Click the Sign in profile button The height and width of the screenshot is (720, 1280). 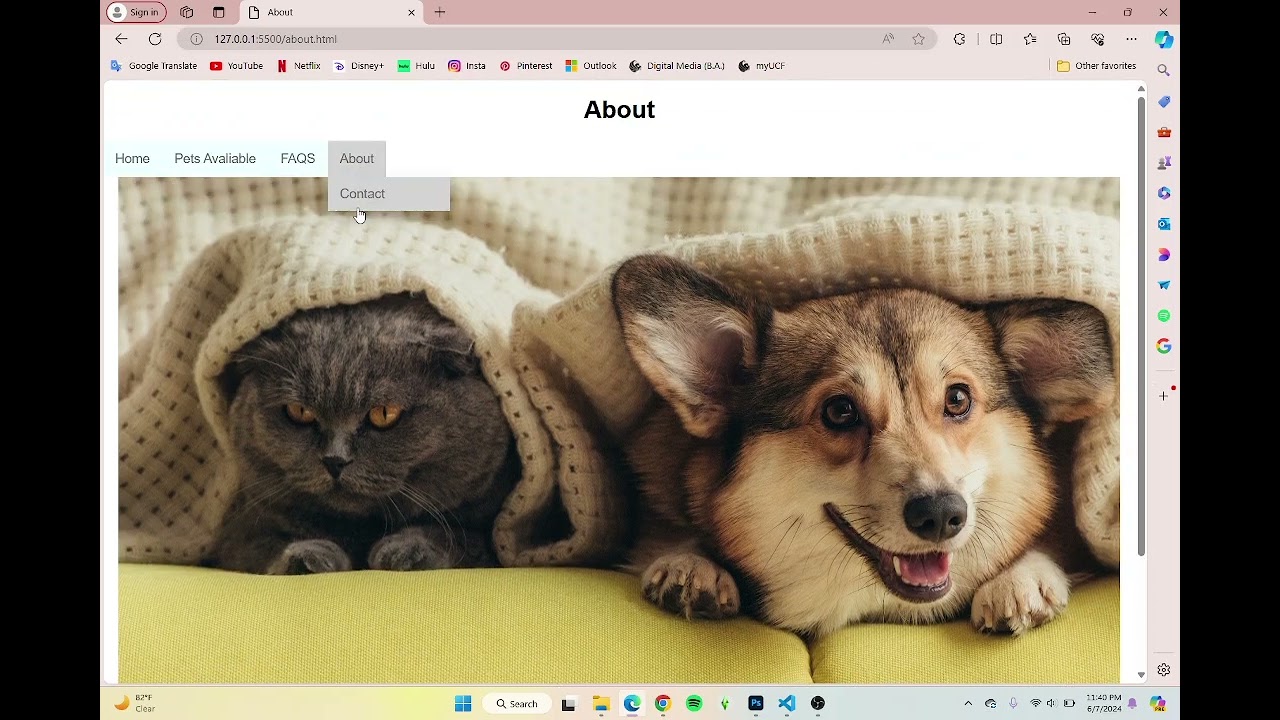[135, 13]
